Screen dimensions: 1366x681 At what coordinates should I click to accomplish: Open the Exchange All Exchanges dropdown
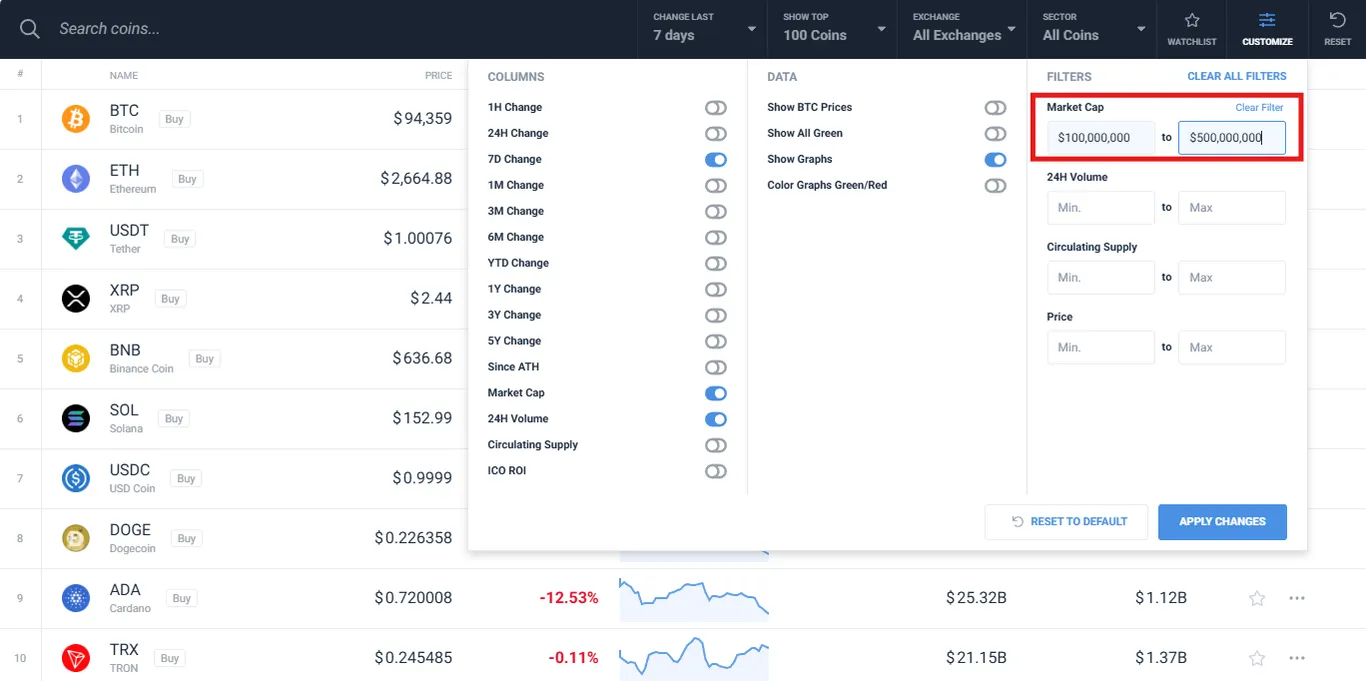tap(962, 29)
